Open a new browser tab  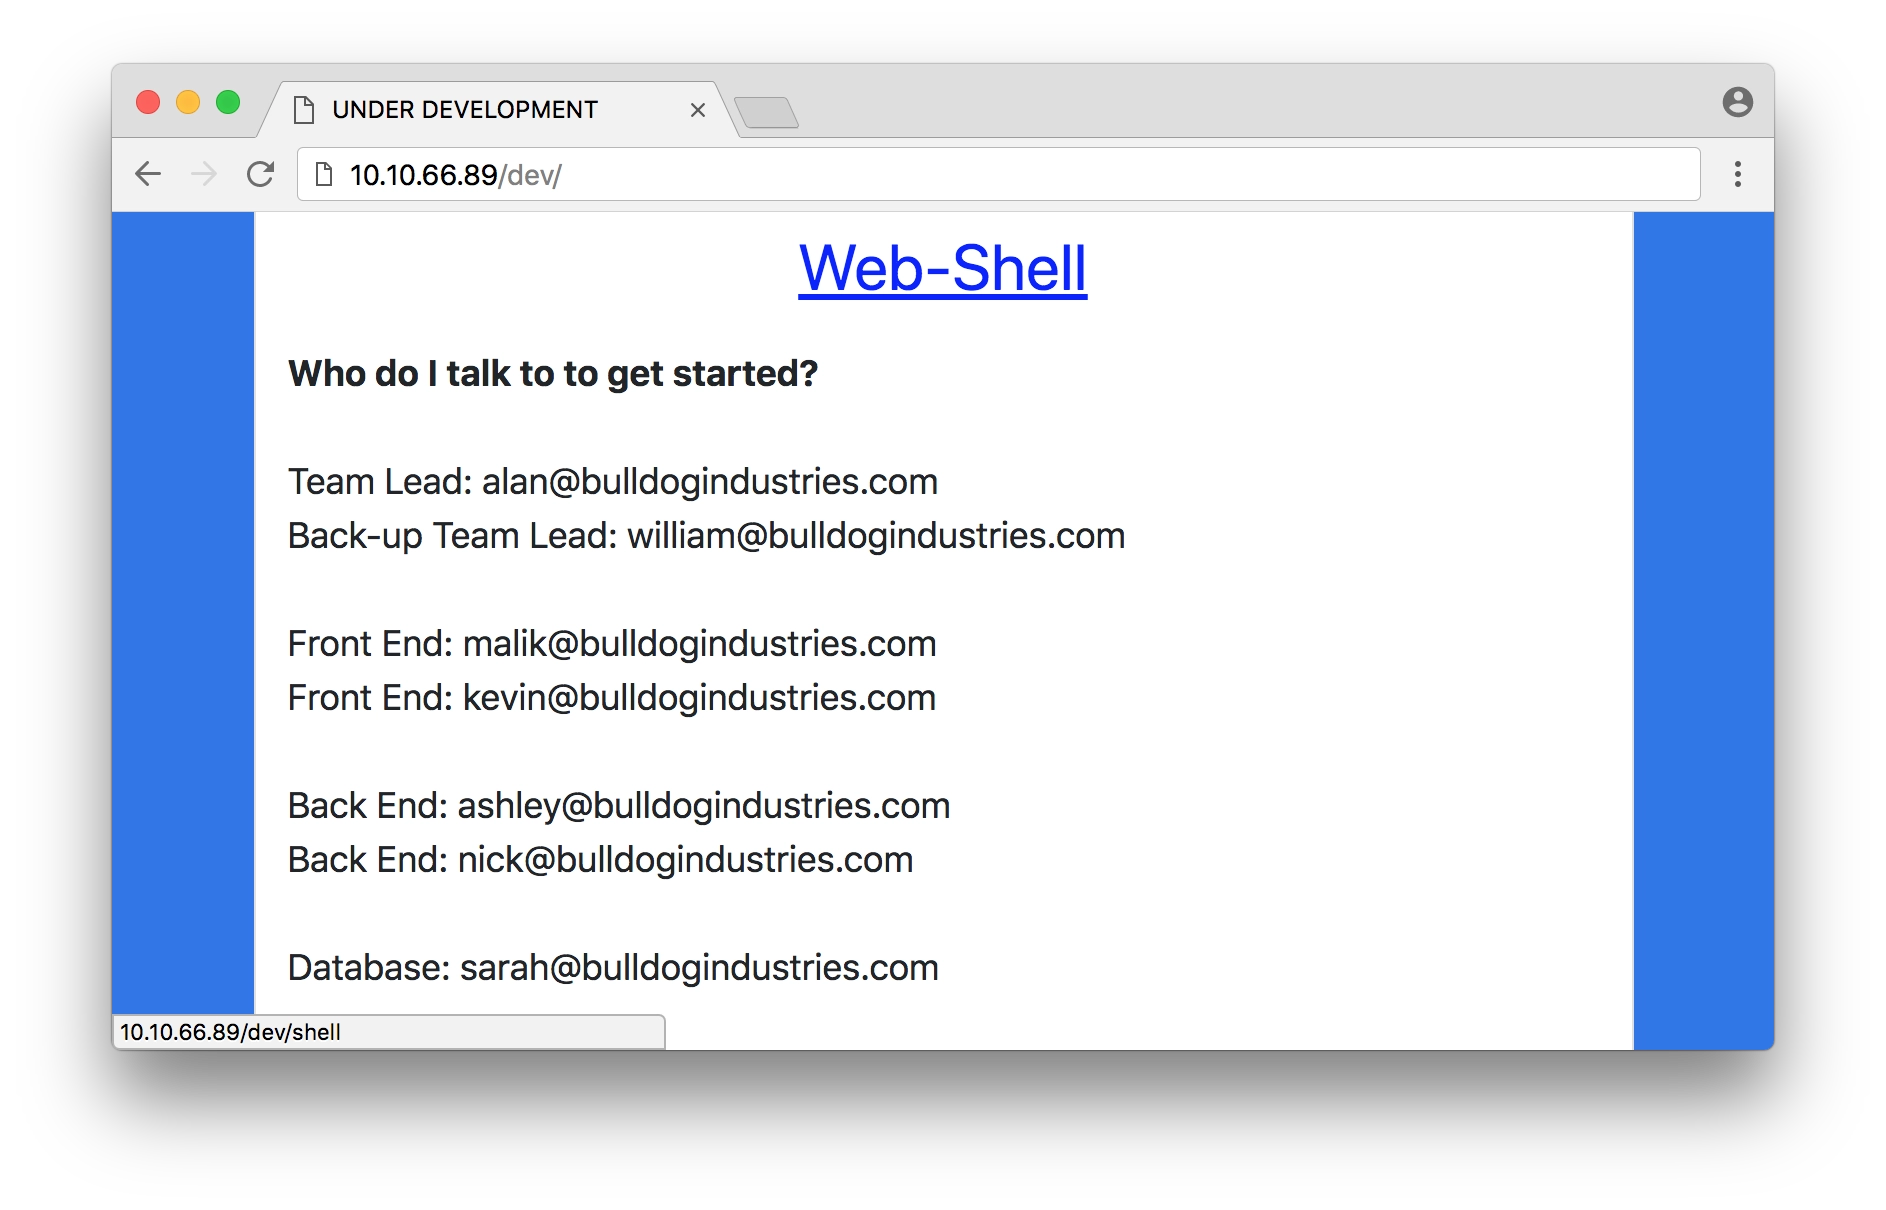tap(766, 112)
